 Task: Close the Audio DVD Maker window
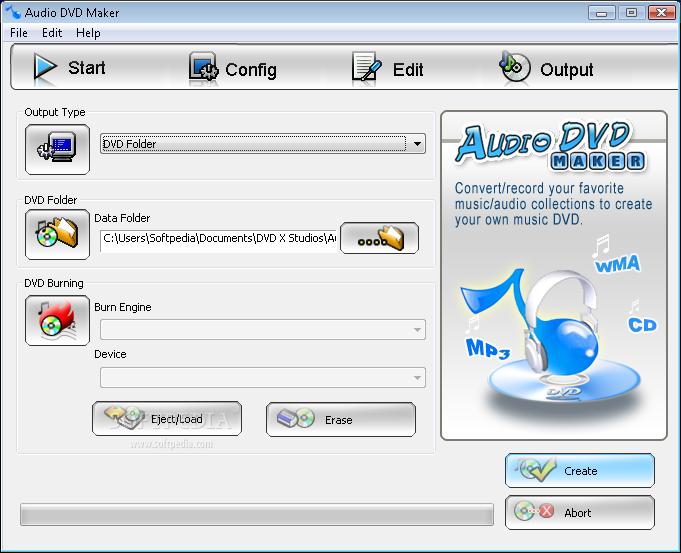pyautogui.click(x=661, y=13)
